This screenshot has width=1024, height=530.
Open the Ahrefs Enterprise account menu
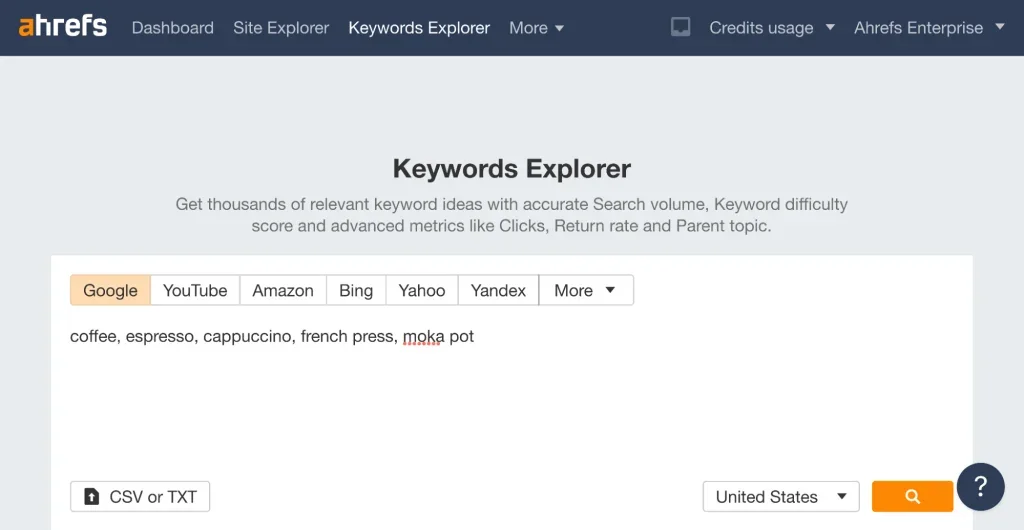929,28
